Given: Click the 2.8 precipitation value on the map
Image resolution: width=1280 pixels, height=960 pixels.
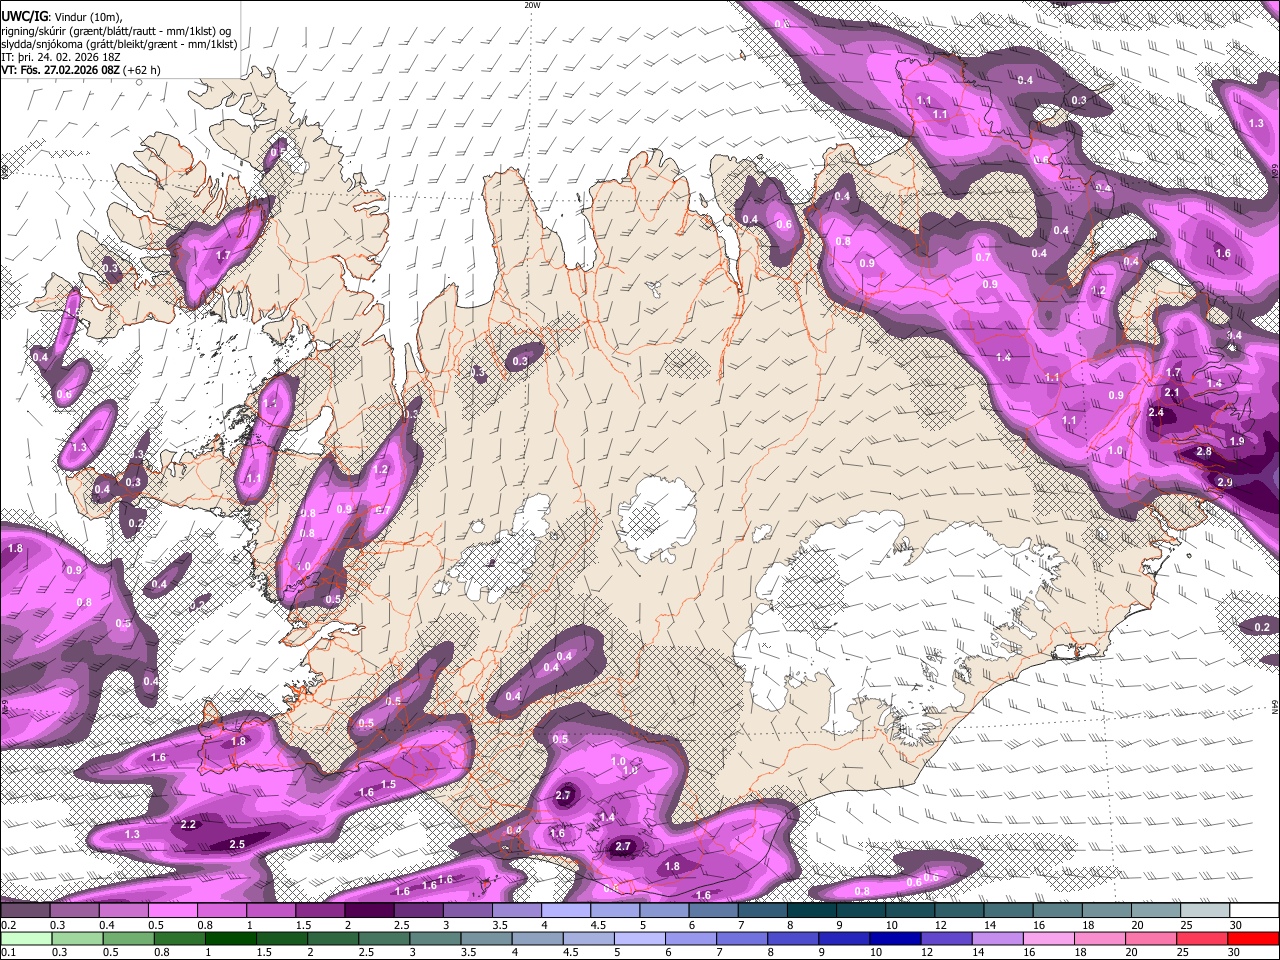Looking at the screenshot, I should click(1204, 452).
